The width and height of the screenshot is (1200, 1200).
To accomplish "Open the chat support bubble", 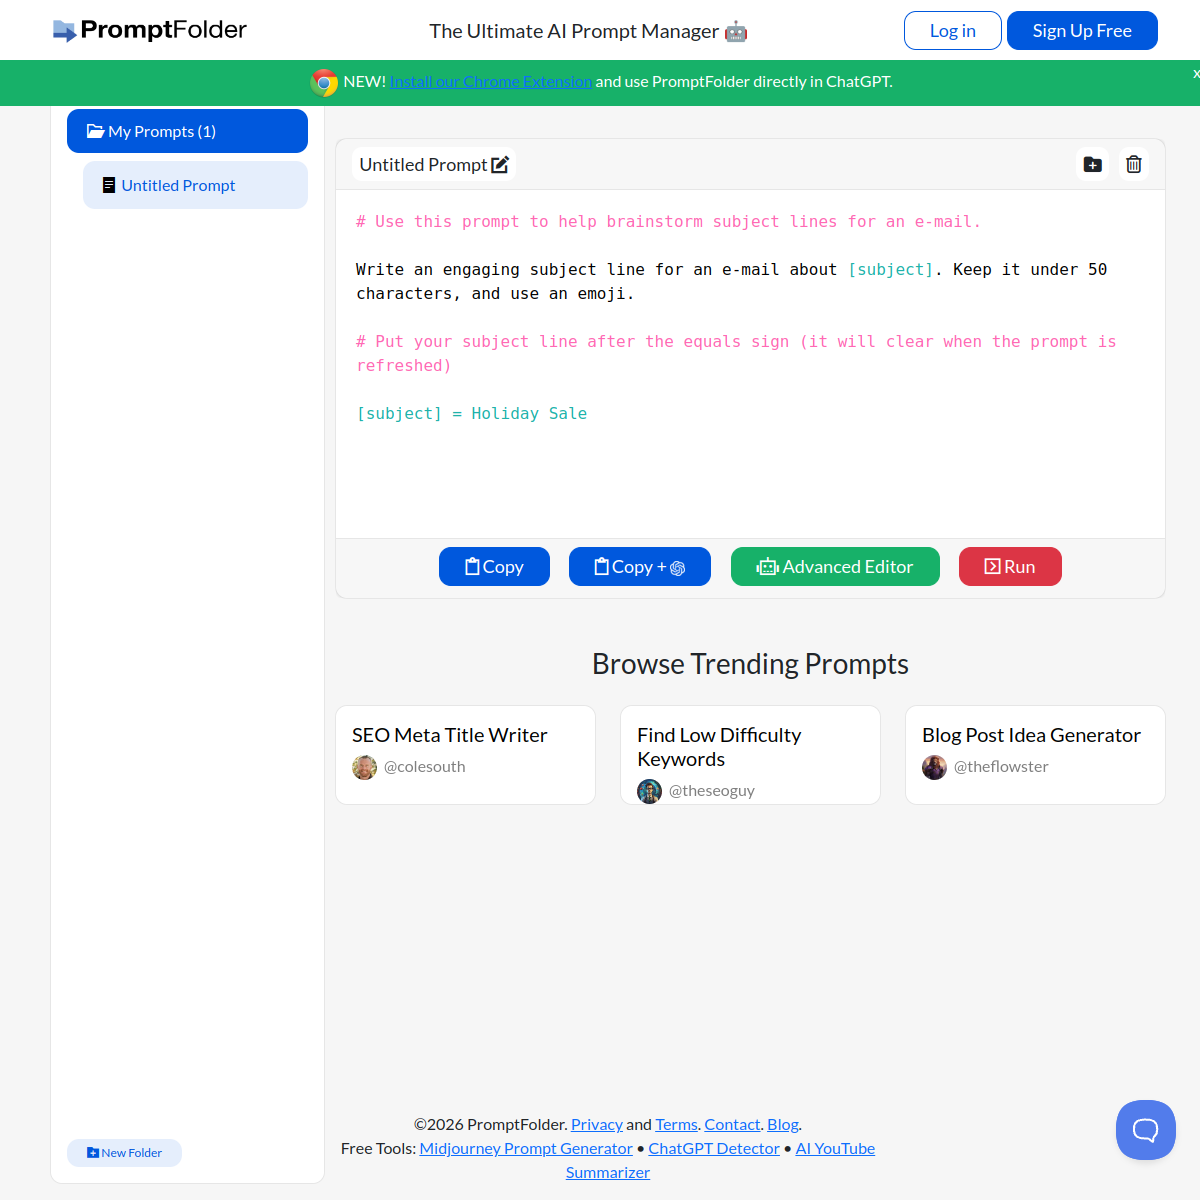I will coord(1146,1129).
